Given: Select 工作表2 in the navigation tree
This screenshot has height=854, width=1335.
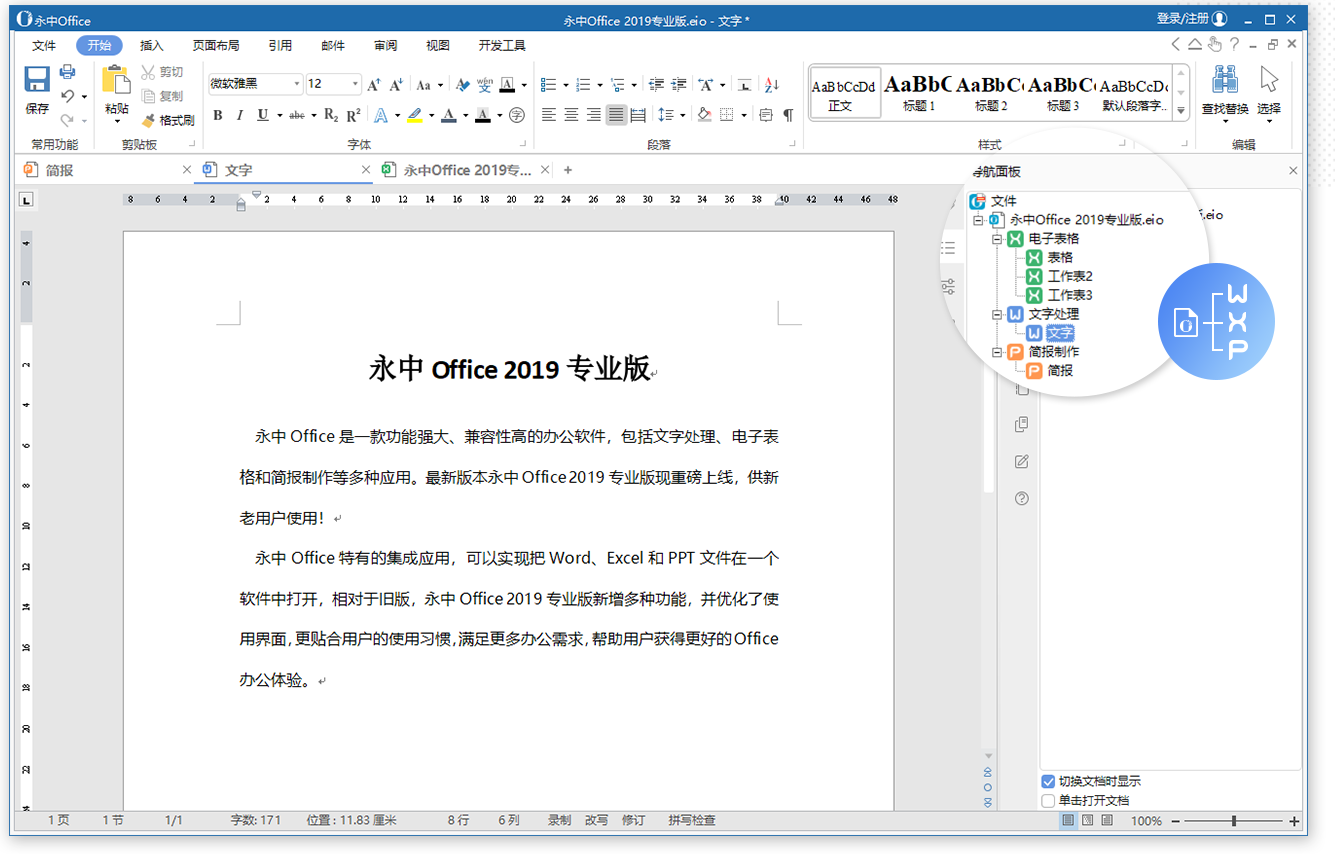Looking at the screenshot, I should pyautogui.click(x=1070, y=276).
